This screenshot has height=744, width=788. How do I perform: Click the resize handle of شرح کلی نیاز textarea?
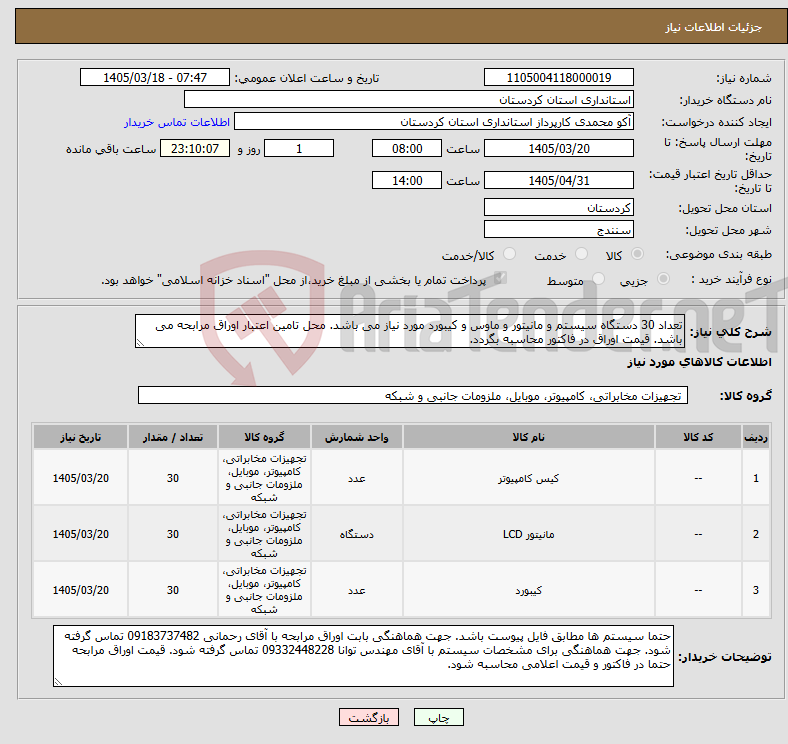[140, 343]
